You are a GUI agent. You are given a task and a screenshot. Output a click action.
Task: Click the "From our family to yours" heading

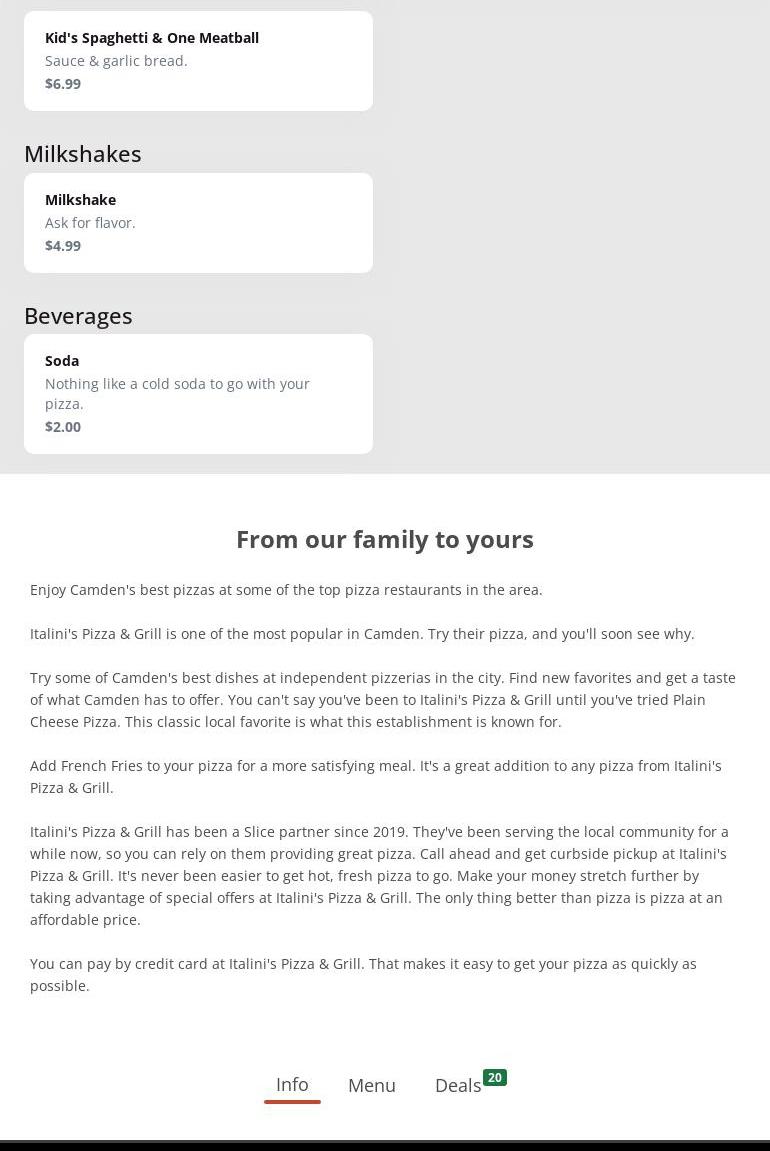tap(385, 540)
